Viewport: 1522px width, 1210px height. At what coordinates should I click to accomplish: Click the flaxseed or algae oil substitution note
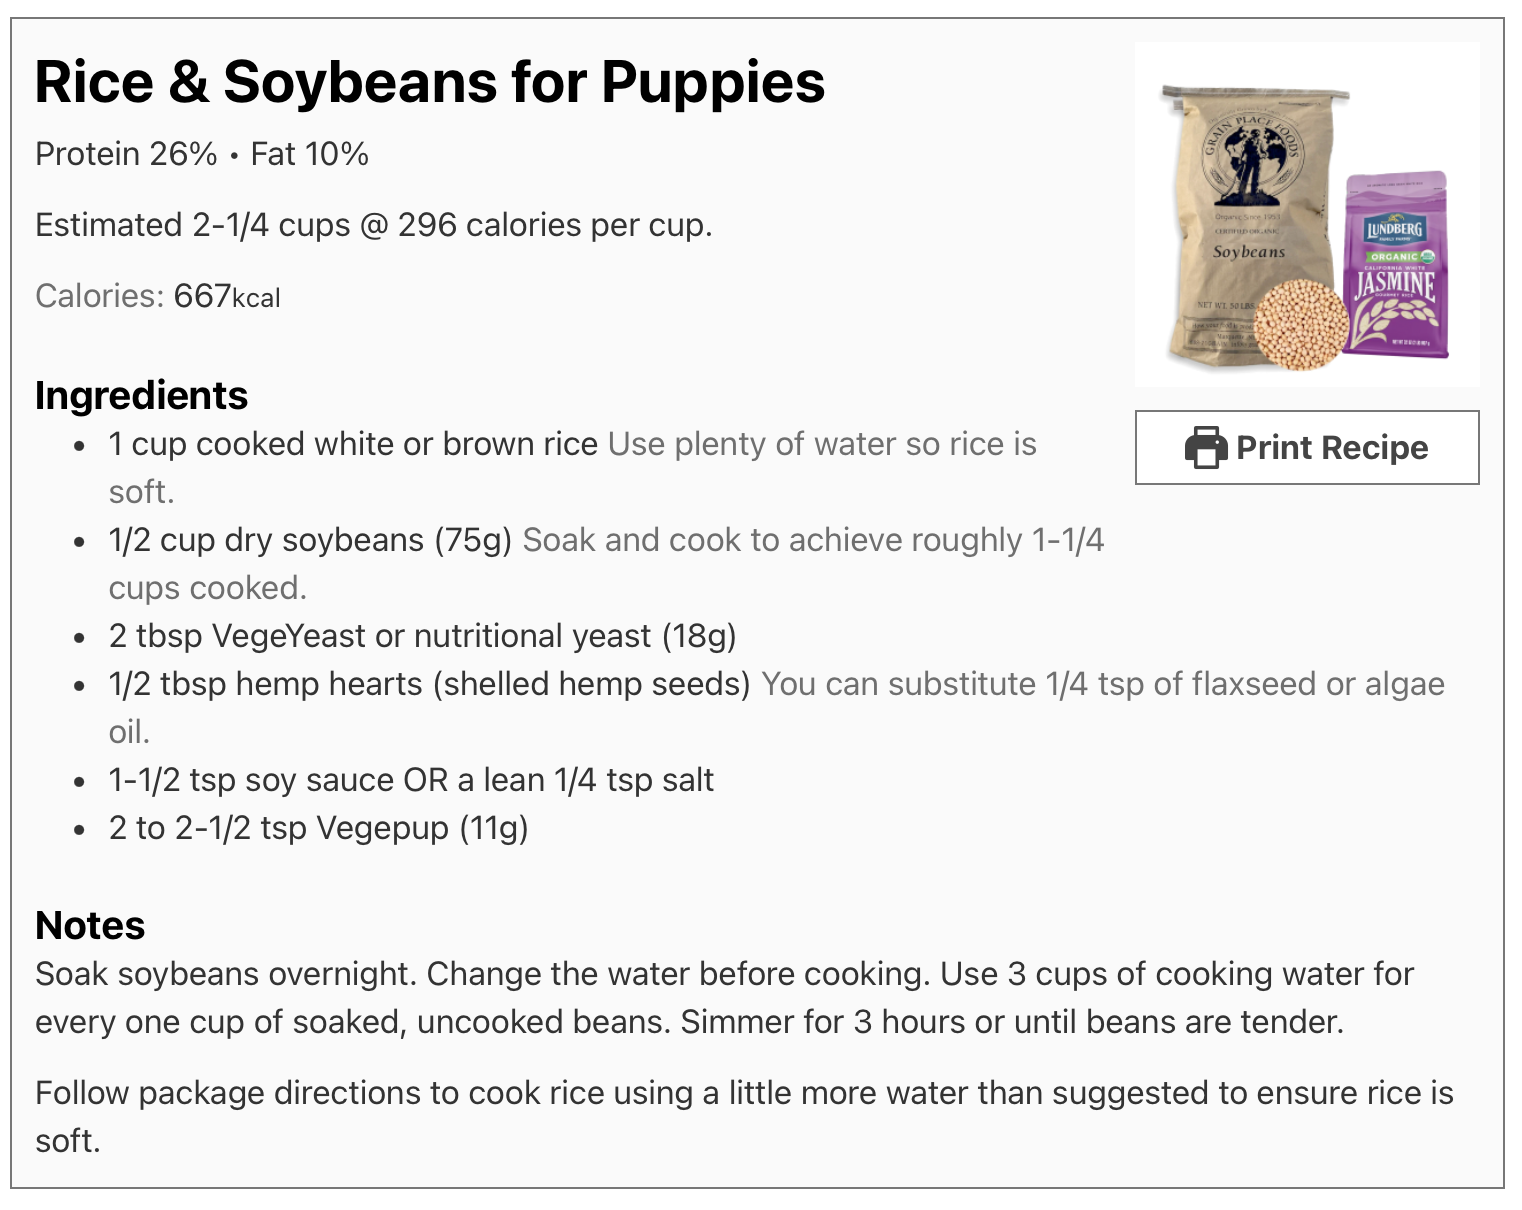tap(1102, 684)
